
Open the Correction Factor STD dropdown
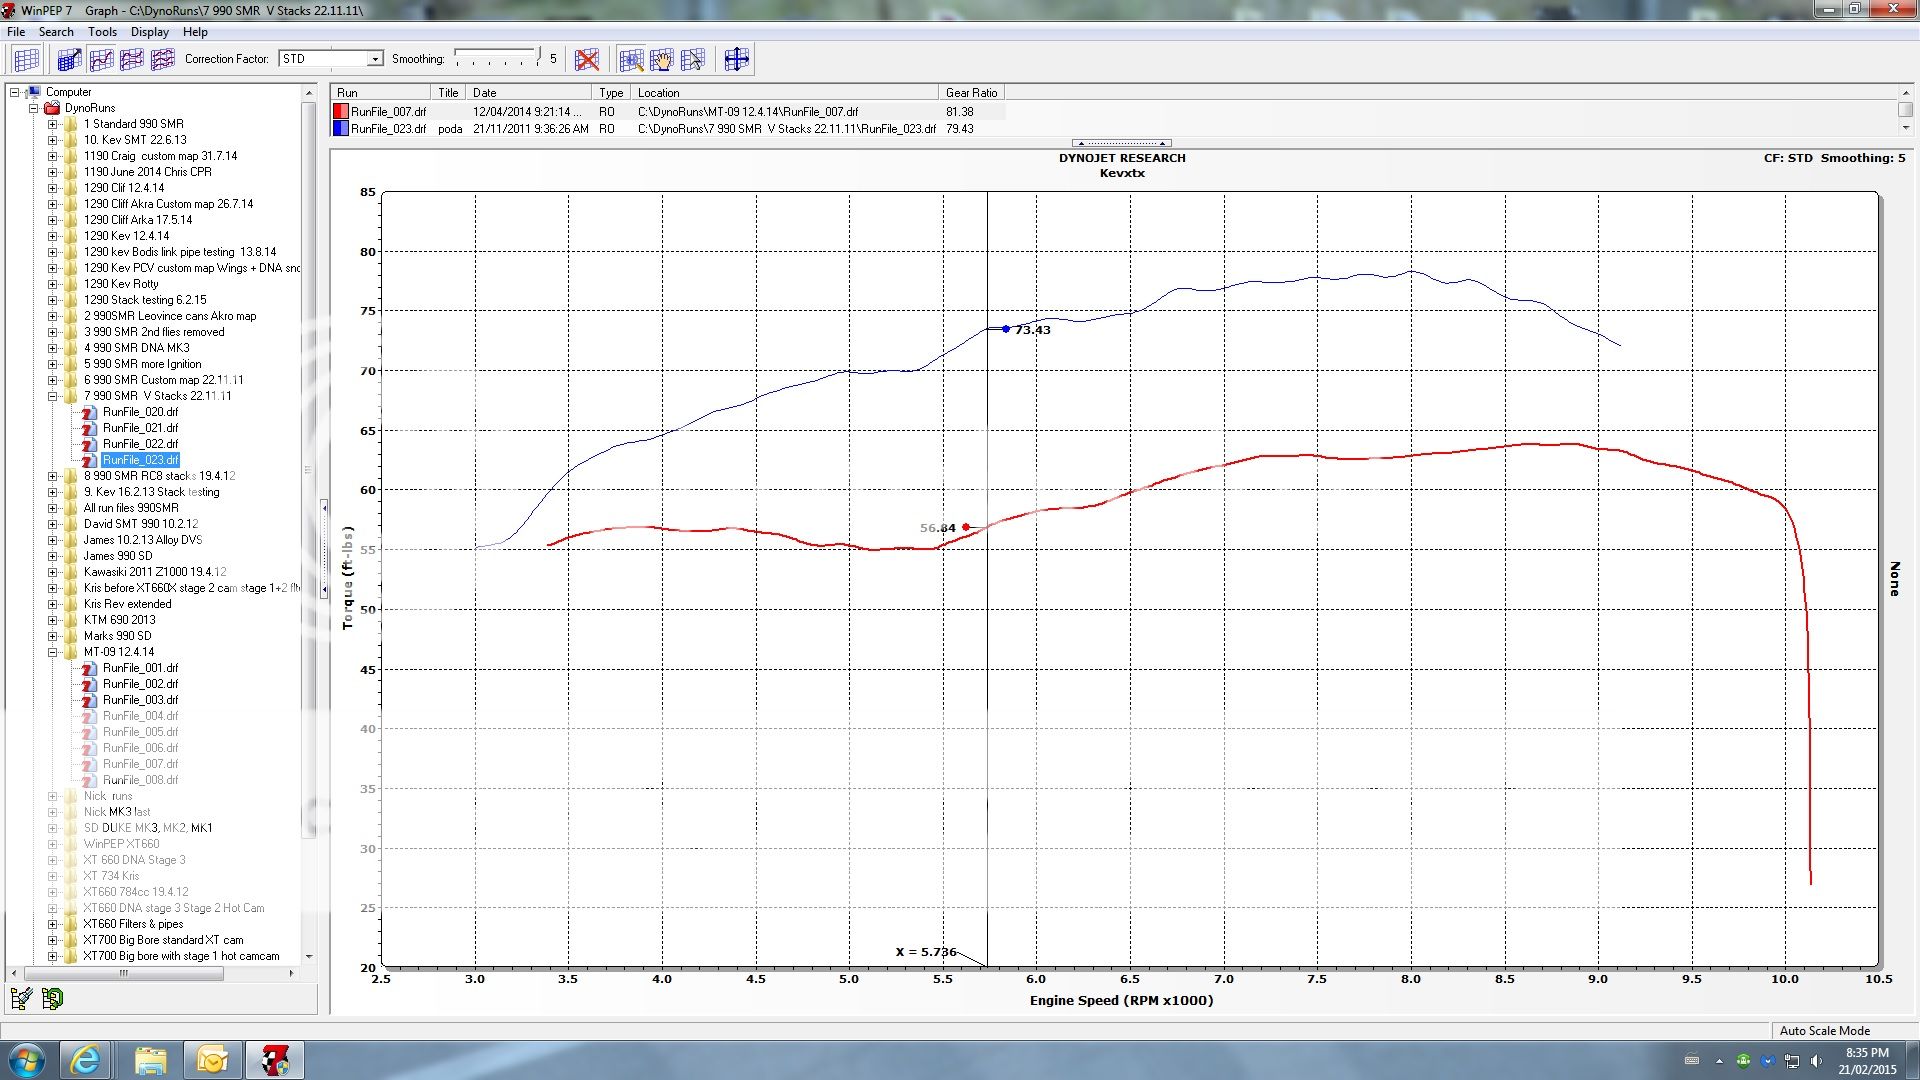point(375,59)
